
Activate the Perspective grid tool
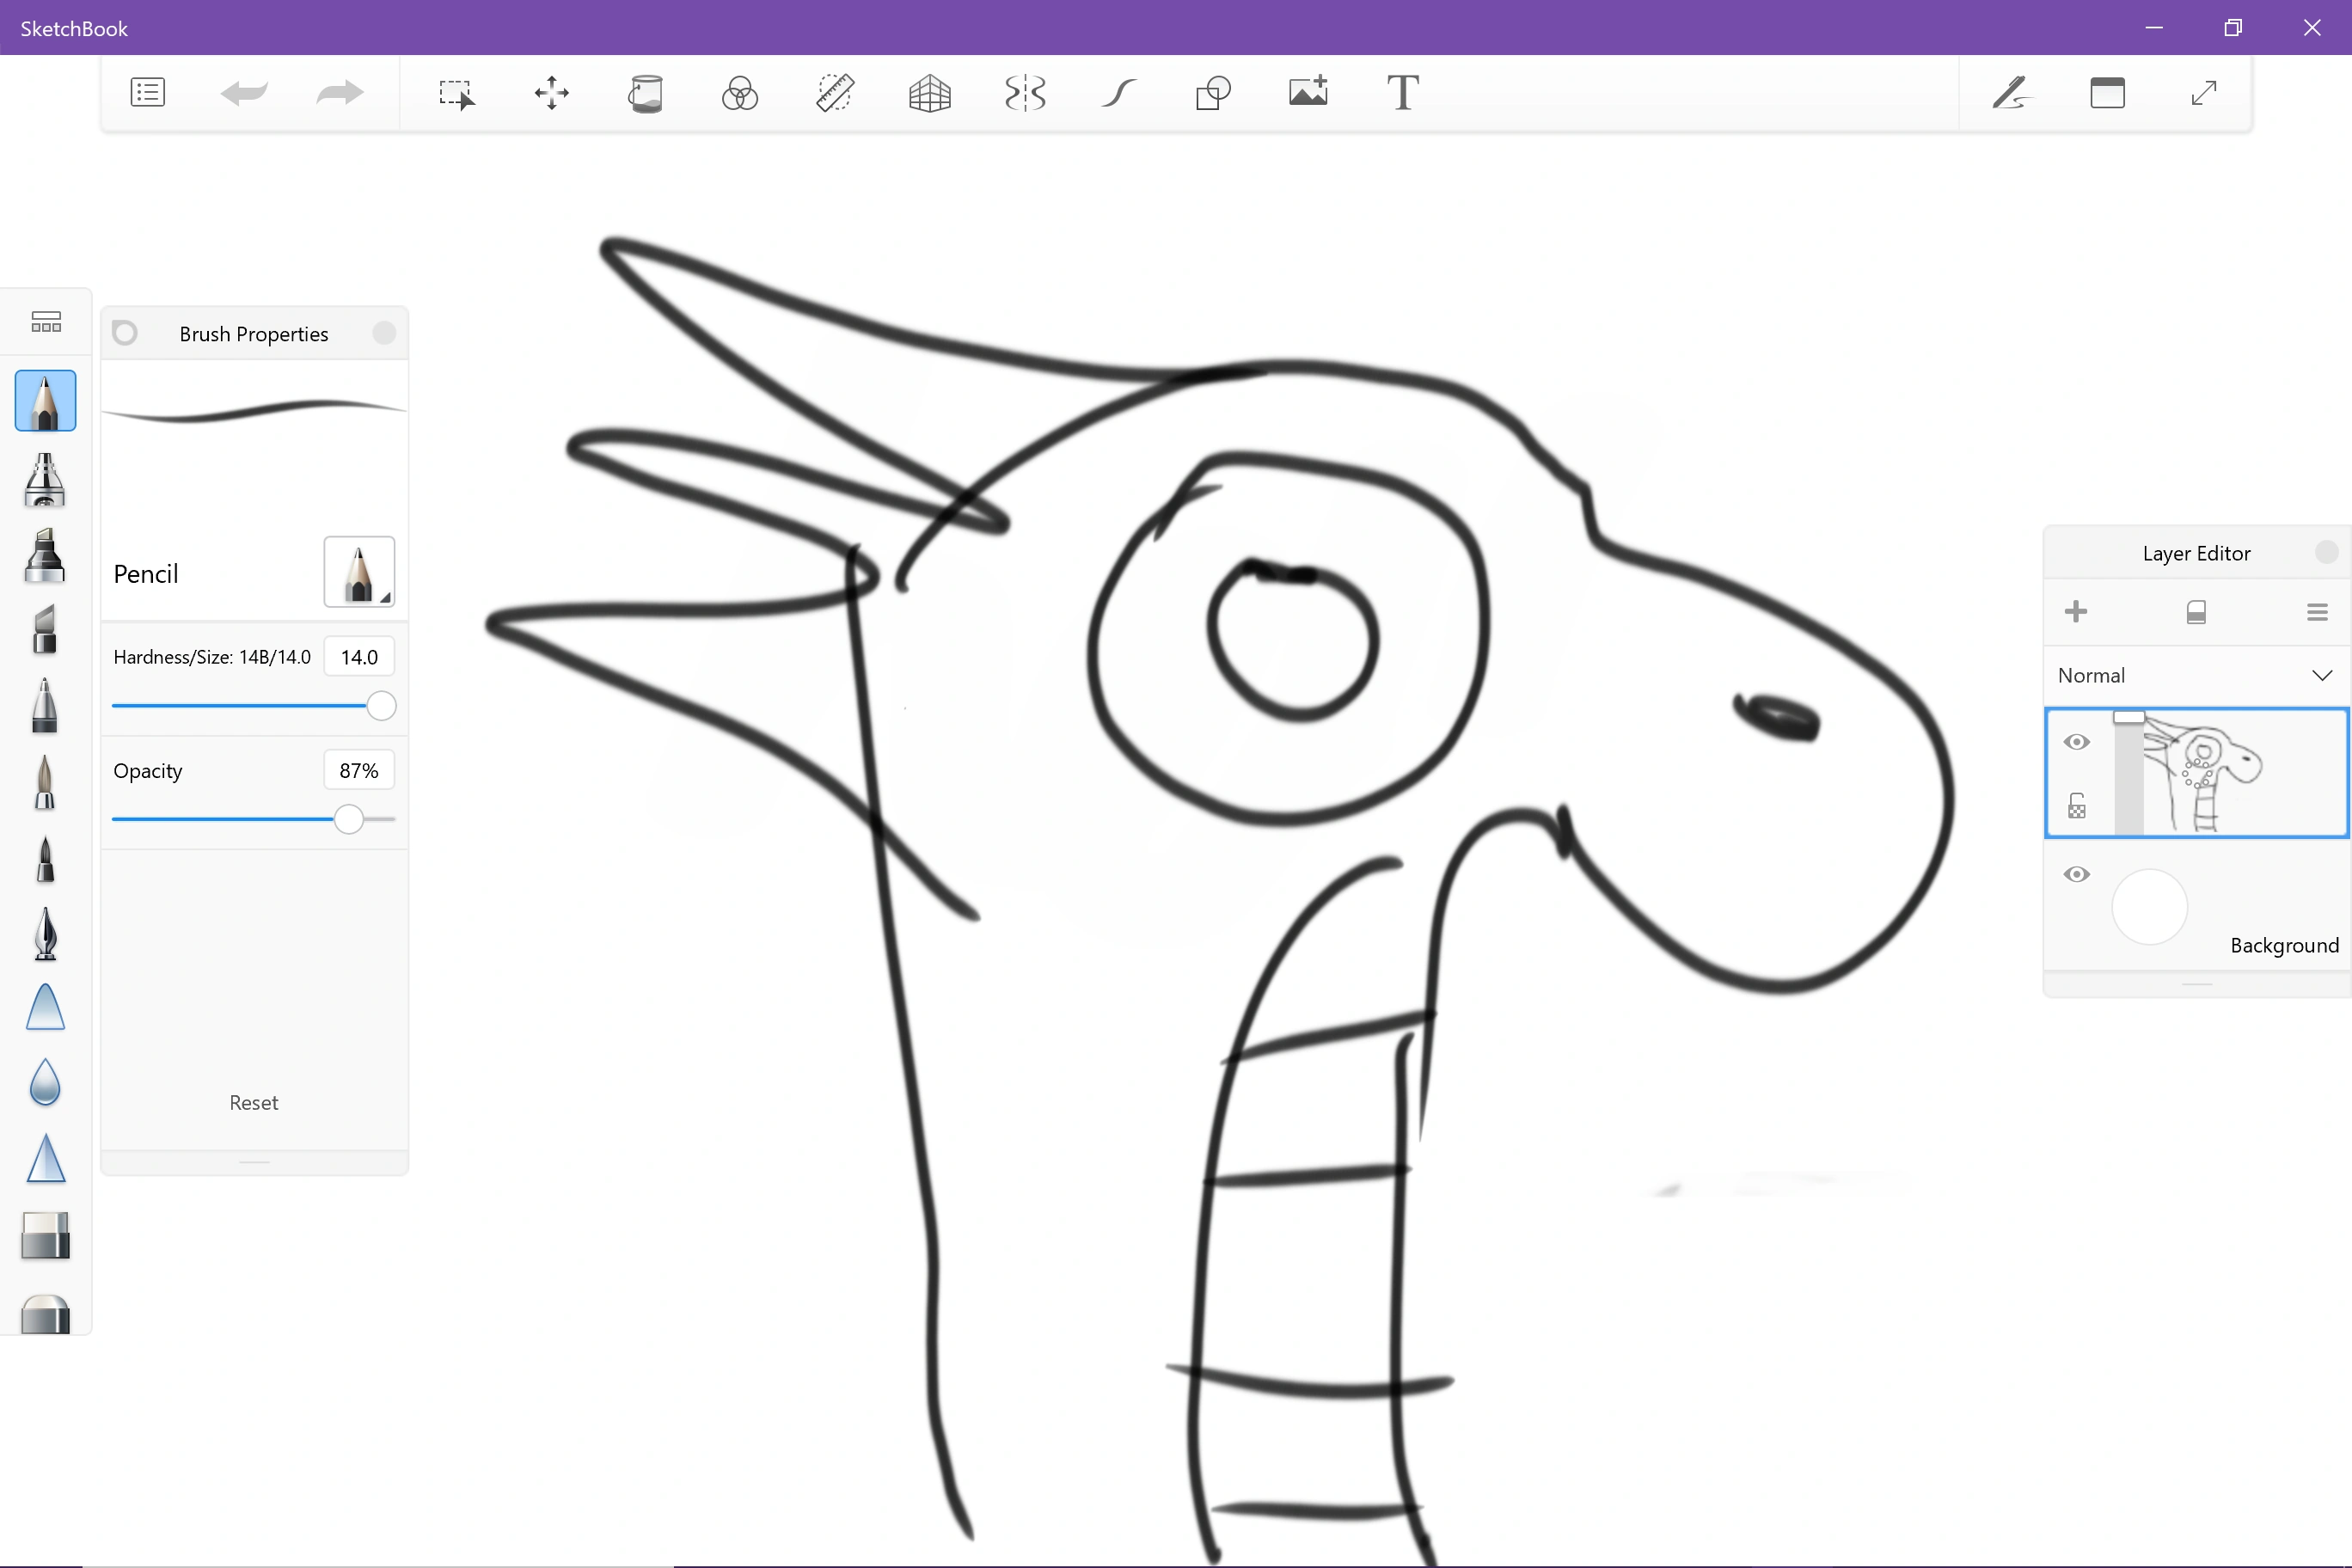[x=929, y=94]
